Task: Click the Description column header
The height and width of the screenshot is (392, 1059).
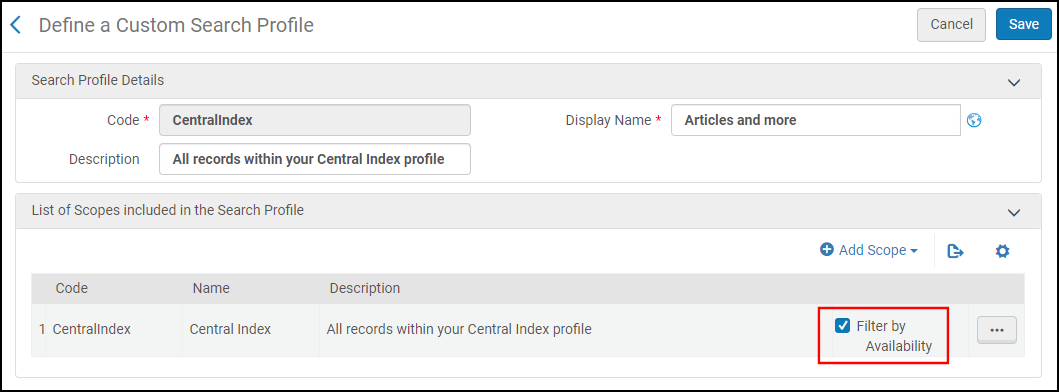Action: click(x=365, y=289)
